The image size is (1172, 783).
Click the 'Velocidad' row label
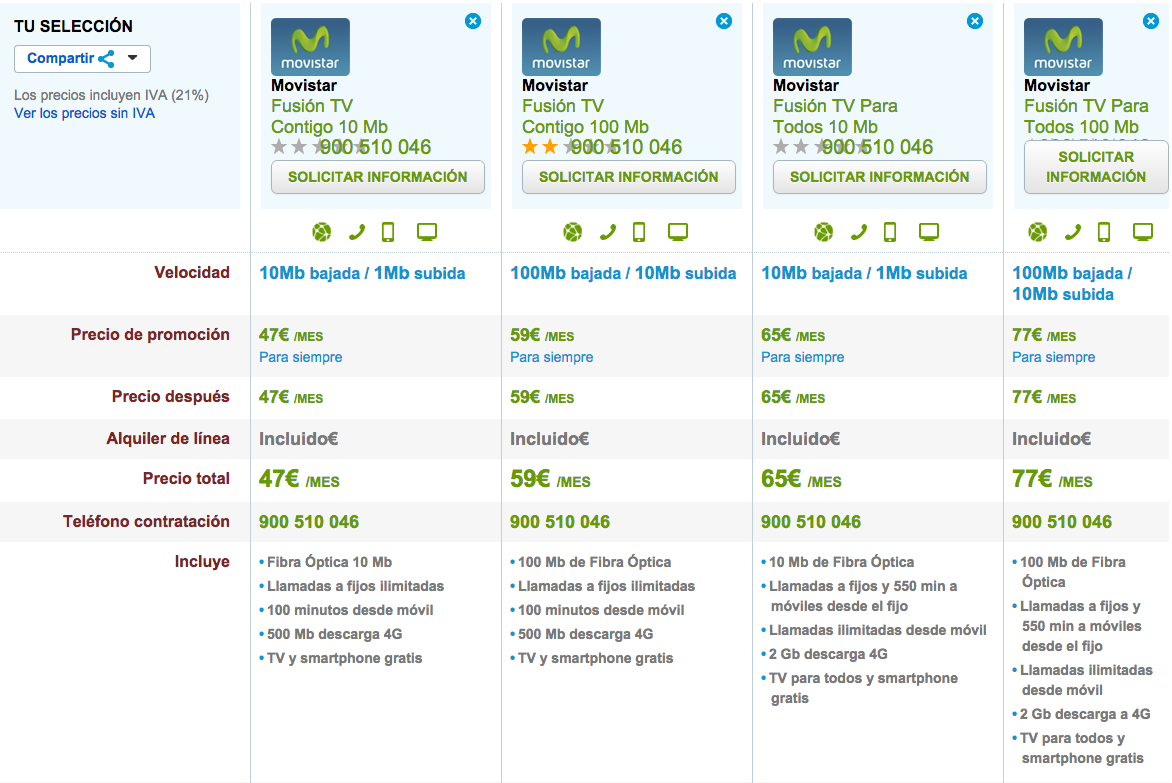pyautogui.click(x=192, y=273)
